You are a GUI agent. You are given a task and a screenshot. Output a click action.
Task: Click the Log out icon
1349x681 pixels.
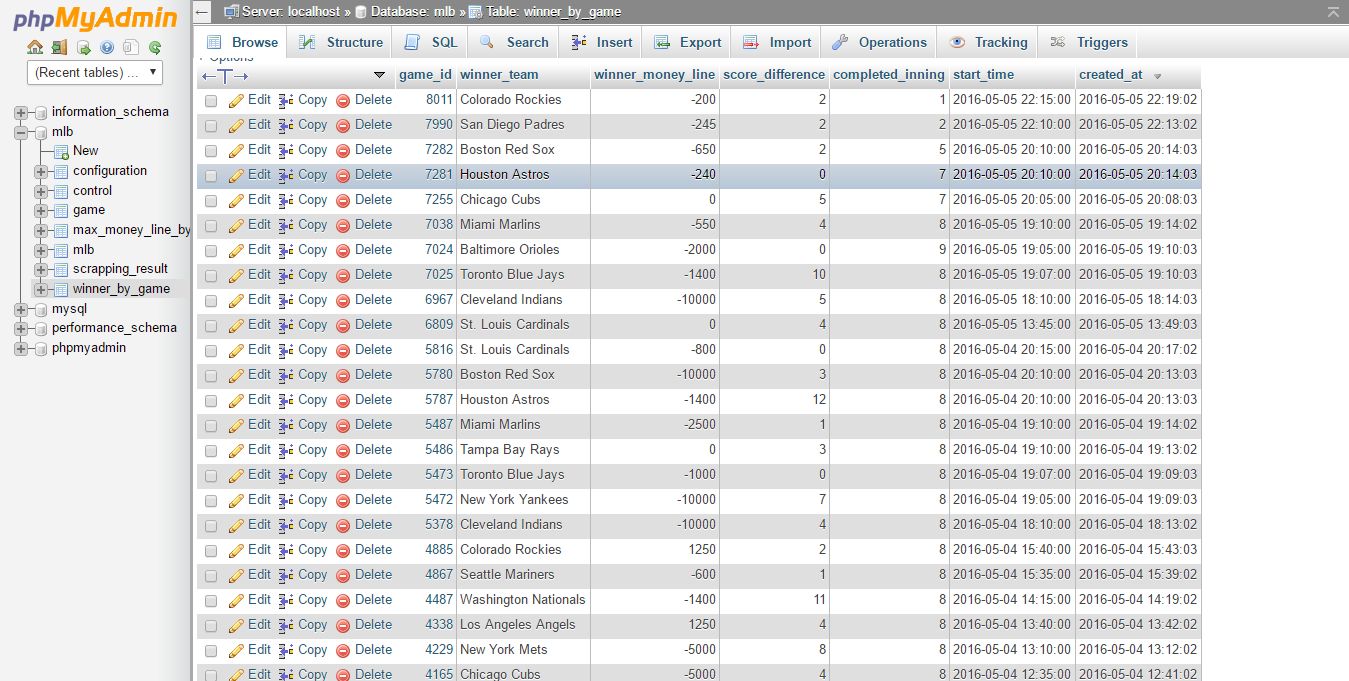59,47
